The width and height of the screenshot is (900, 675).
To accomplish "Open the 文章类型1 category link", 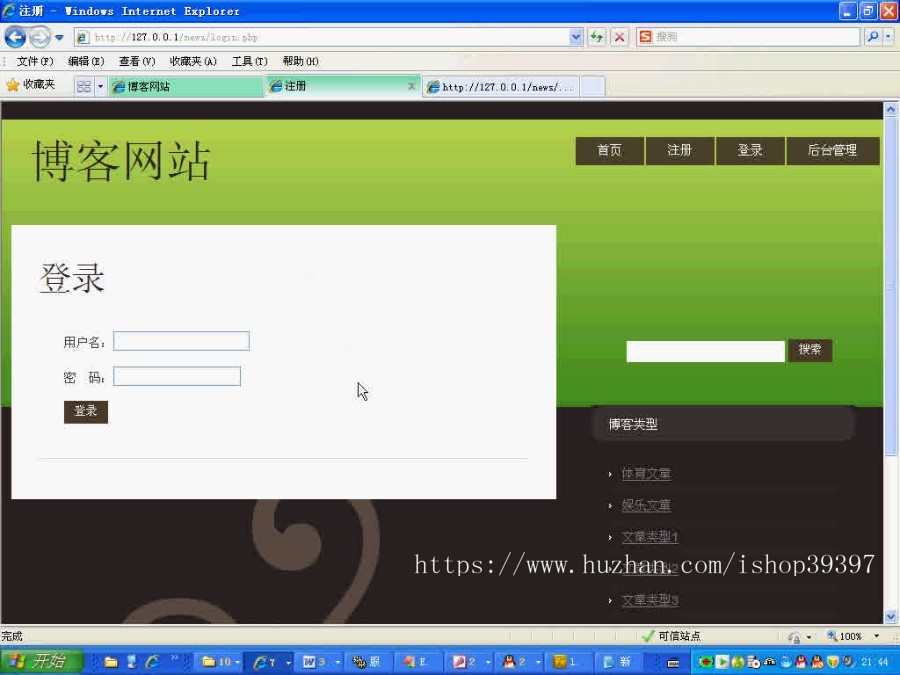I will click(x=650, y=537).
